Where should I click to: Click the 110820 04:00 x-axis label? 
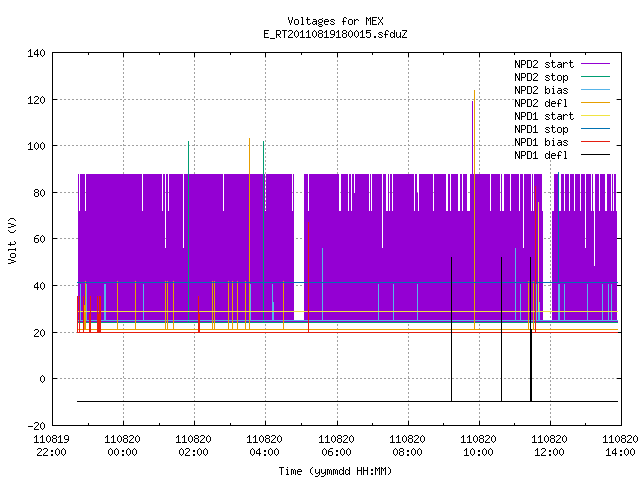[x=264, y=446]
